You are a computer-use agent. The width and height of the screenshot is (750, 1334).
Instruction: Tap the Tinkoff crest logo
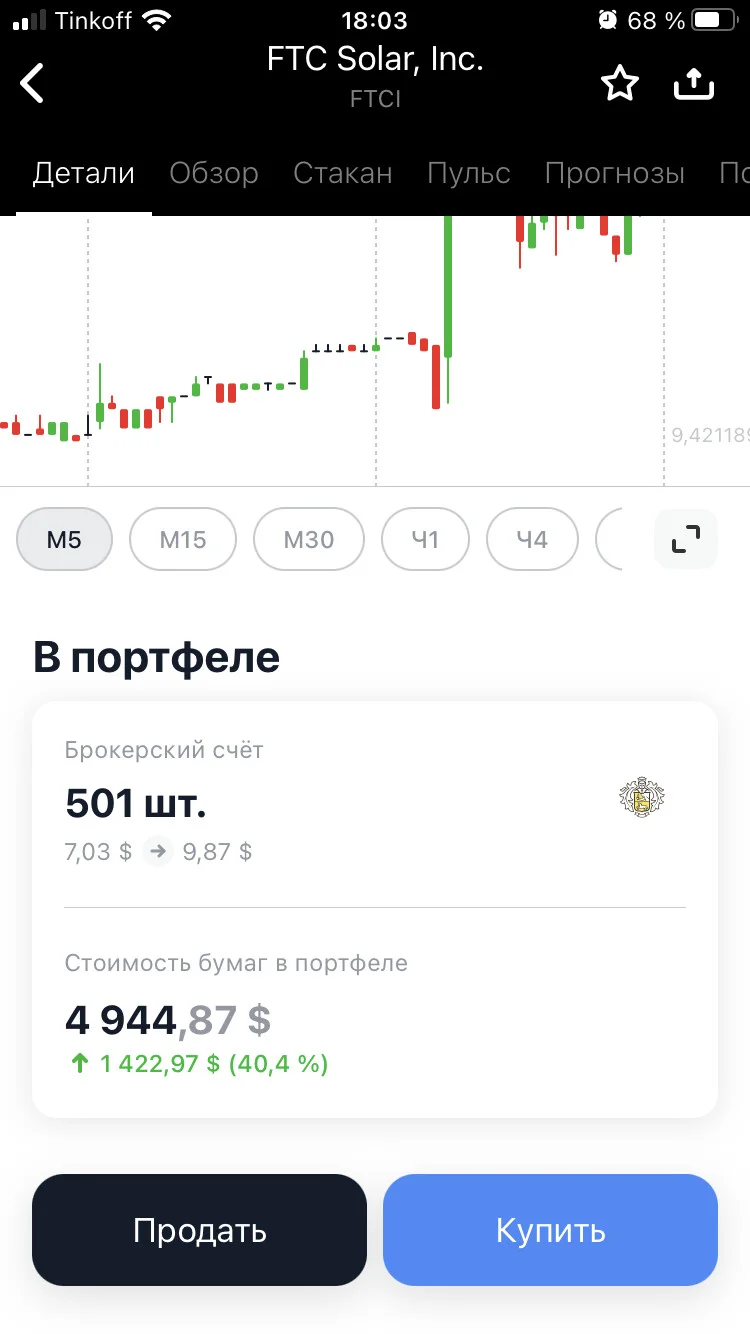click(x=642, y=798)
